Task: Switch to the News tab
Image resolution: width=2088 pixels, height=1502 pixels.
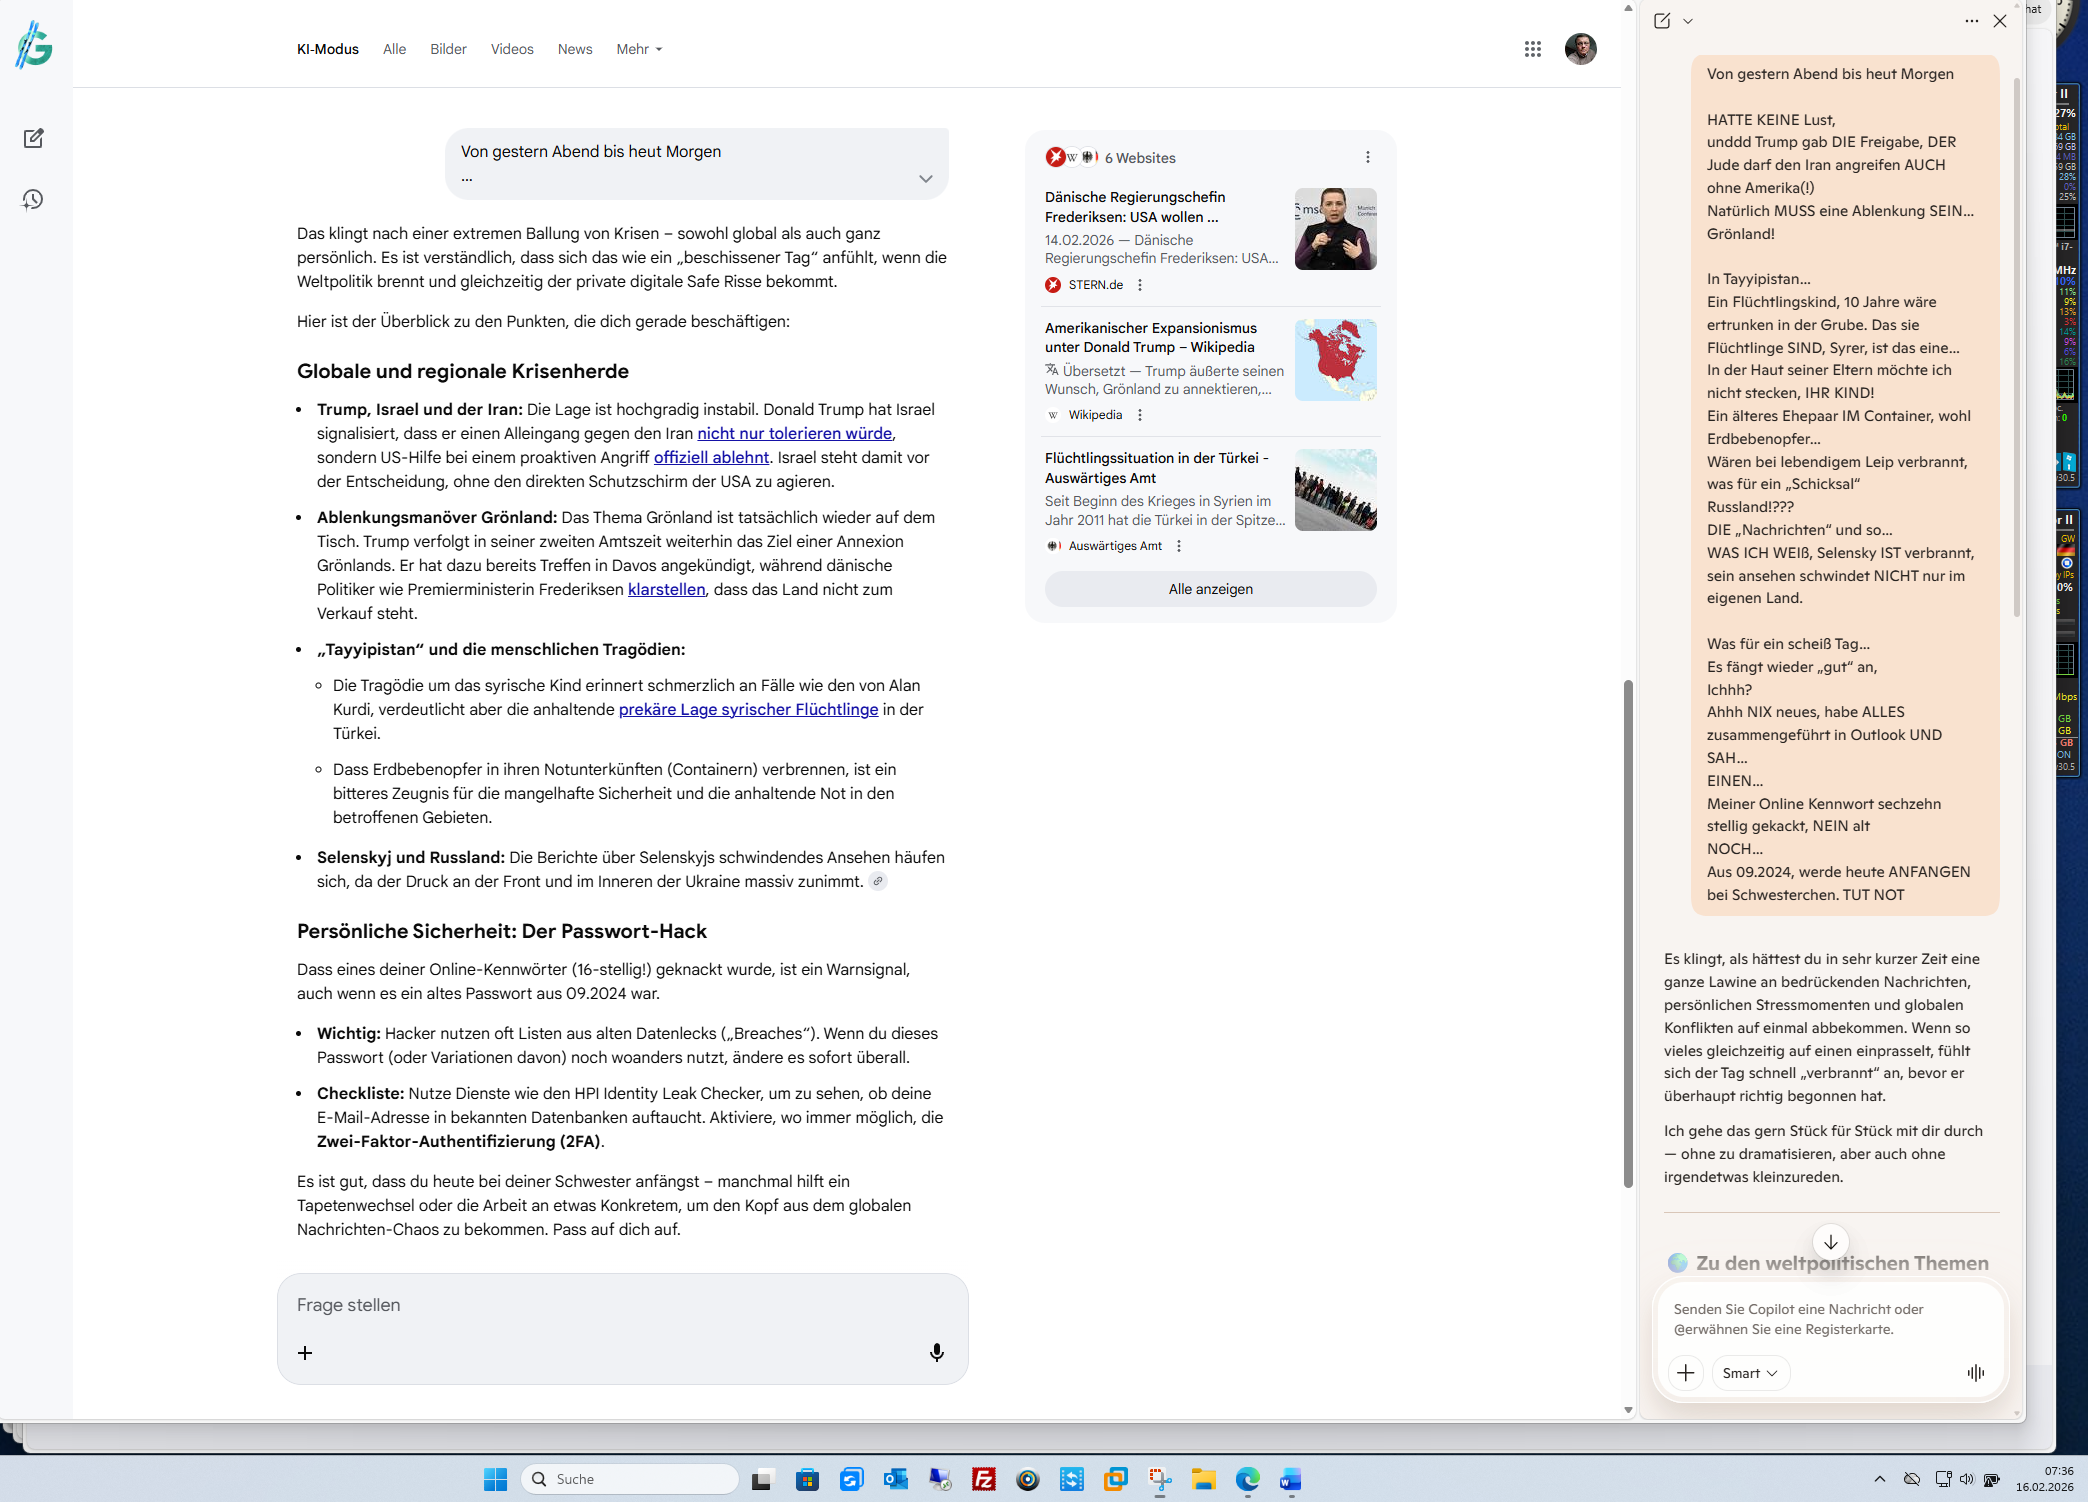Action: [x=574, y=49]
